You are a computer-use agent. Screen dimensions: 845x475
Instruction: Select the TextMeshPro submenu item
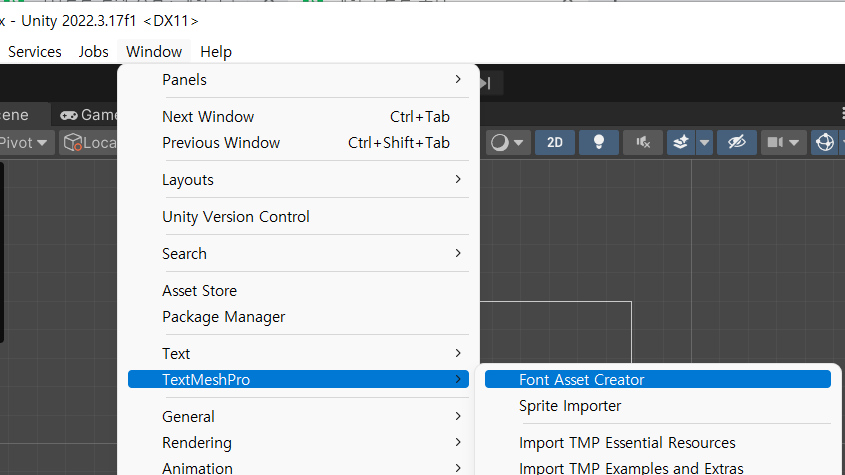tap(298, 380)
